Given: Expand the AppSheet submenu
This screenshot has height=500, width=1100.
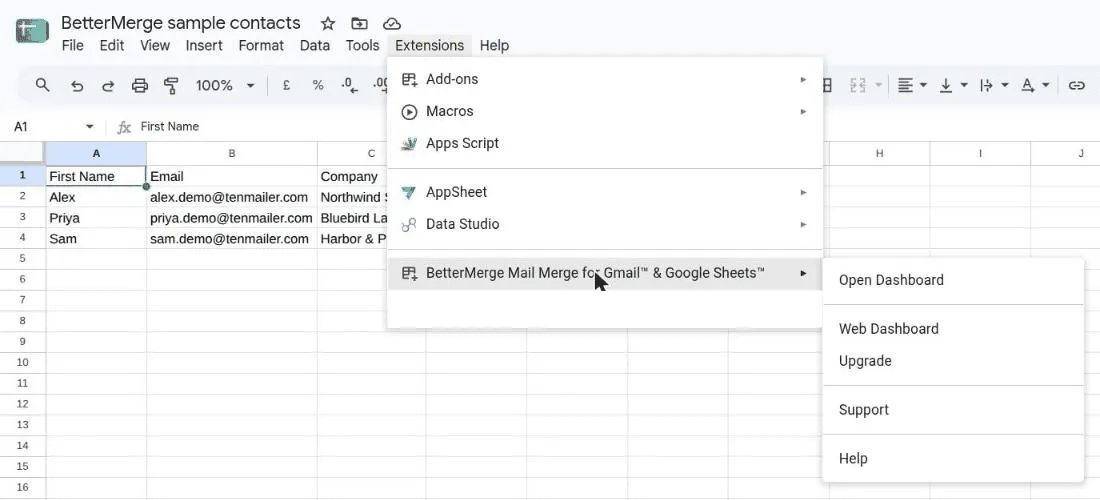Looking at the screenshot, I should click(x=605, y=192).
